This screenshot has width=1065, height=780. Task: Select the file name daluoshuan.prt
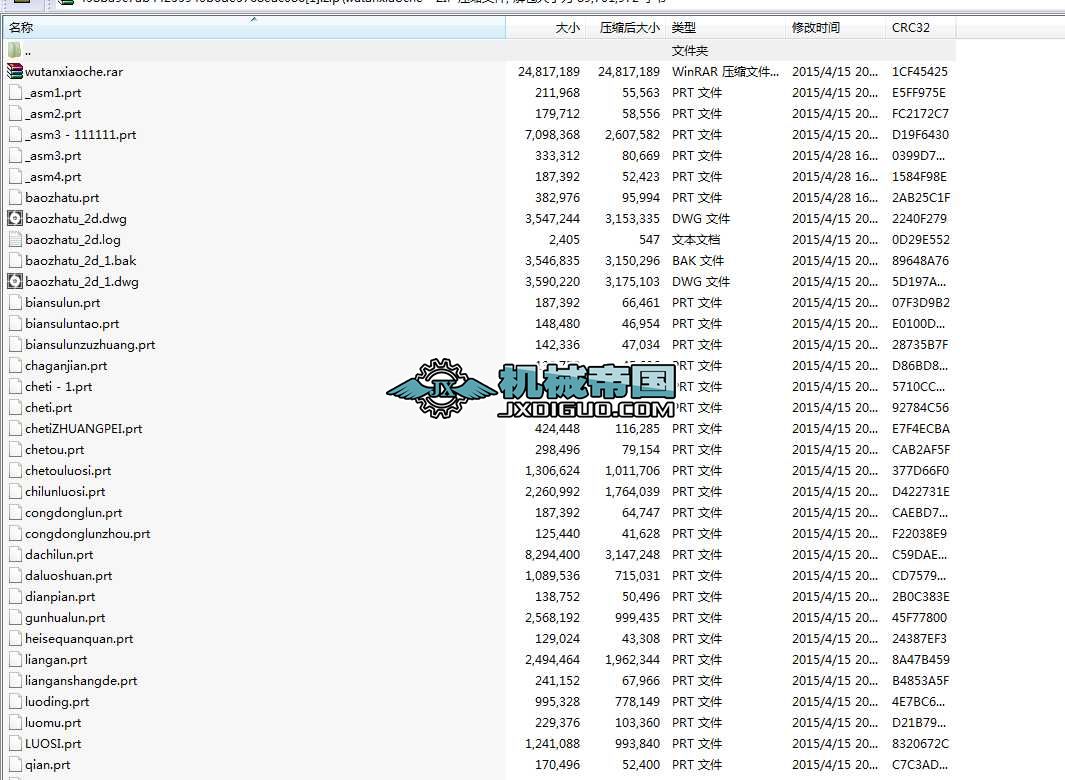click(69, 575)
